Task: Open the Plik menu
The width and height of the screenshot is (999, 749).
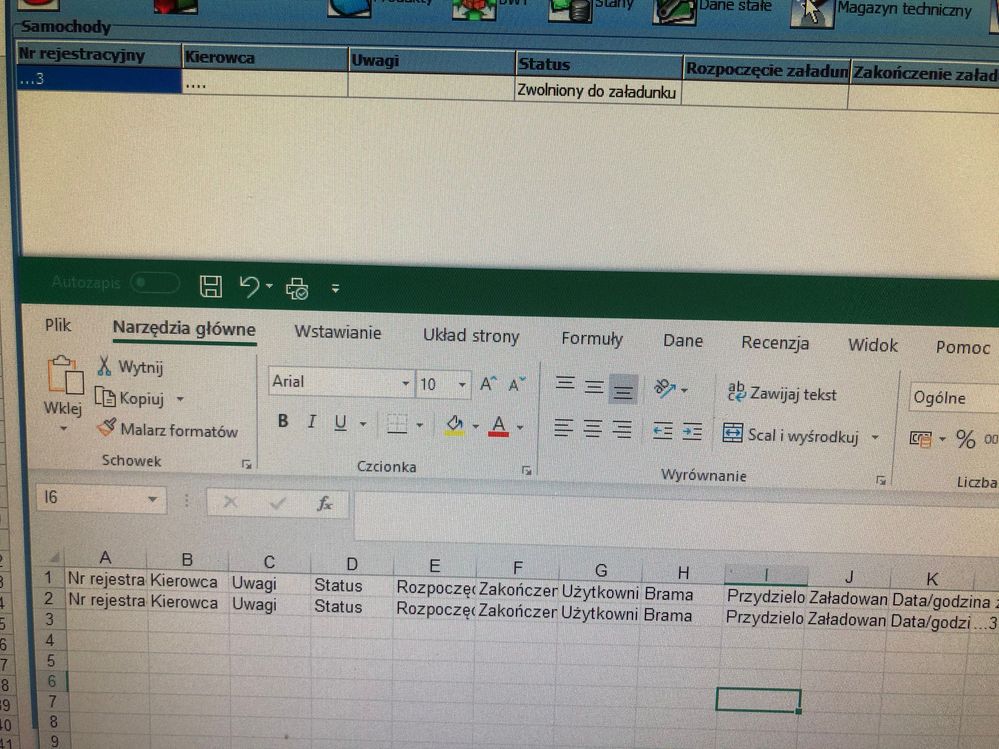Action: (58, 325)
